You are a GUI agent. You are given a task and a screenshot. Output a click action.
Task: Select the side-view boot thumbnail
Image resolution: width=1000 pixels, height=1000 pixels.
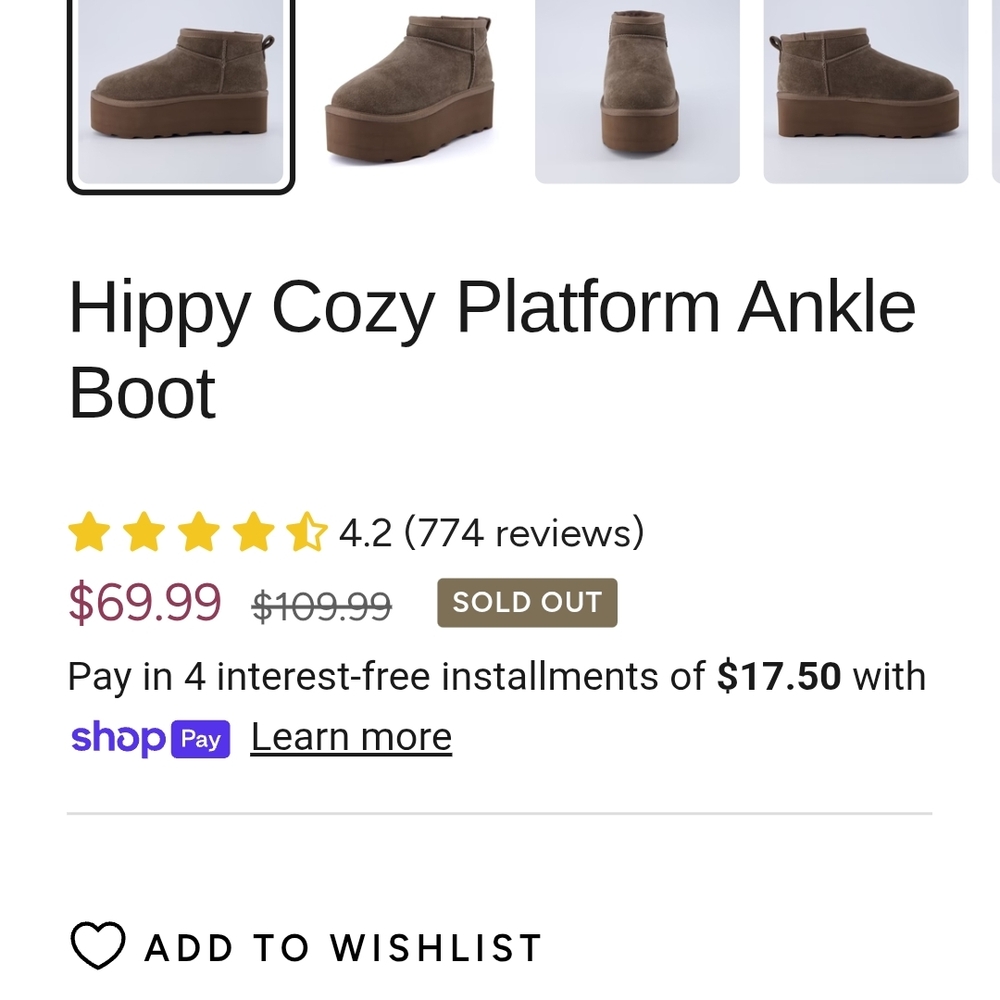click(x=180, y=94)
